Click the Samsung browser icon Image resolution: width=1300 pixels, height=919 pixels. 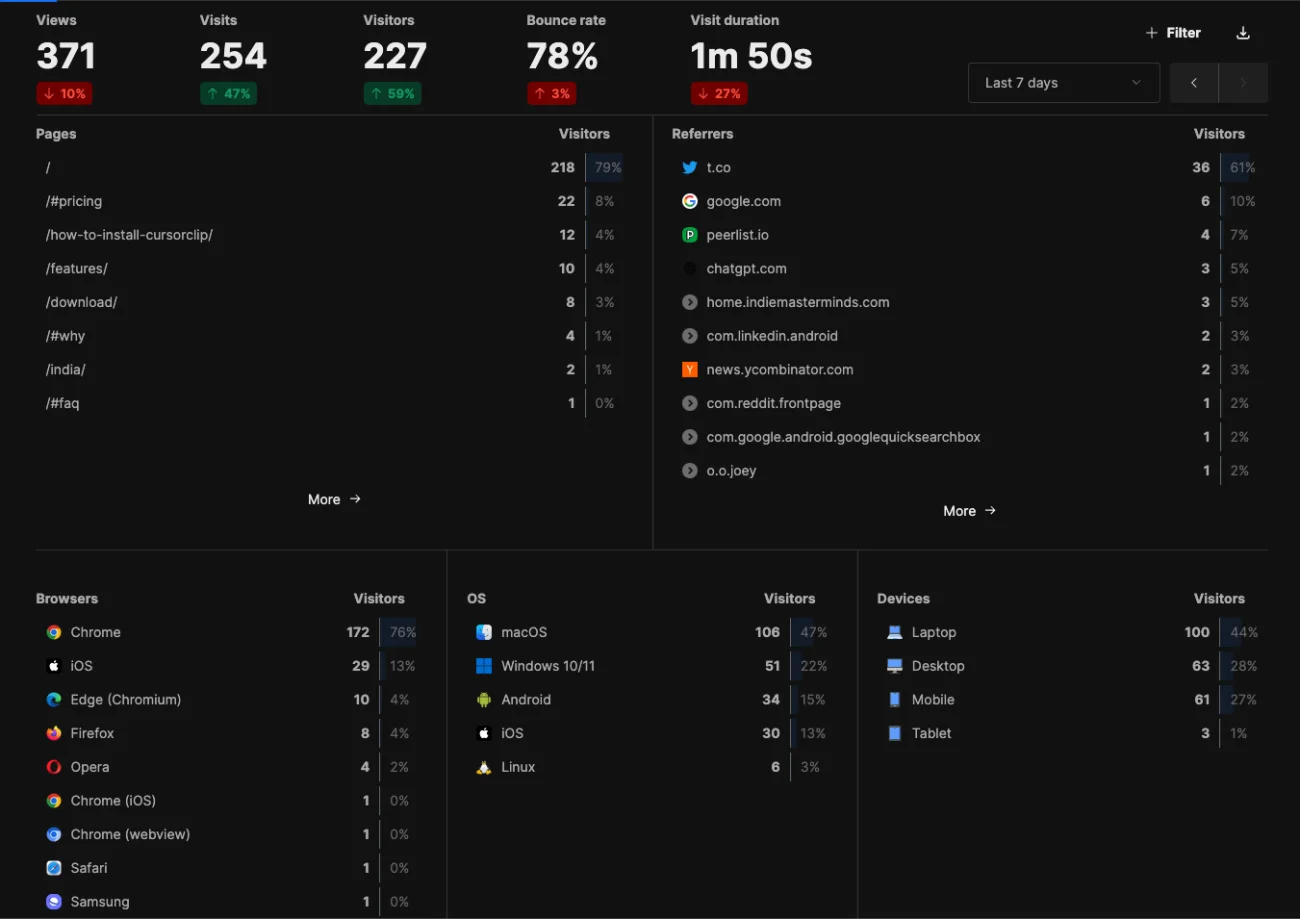pos(54,902)
